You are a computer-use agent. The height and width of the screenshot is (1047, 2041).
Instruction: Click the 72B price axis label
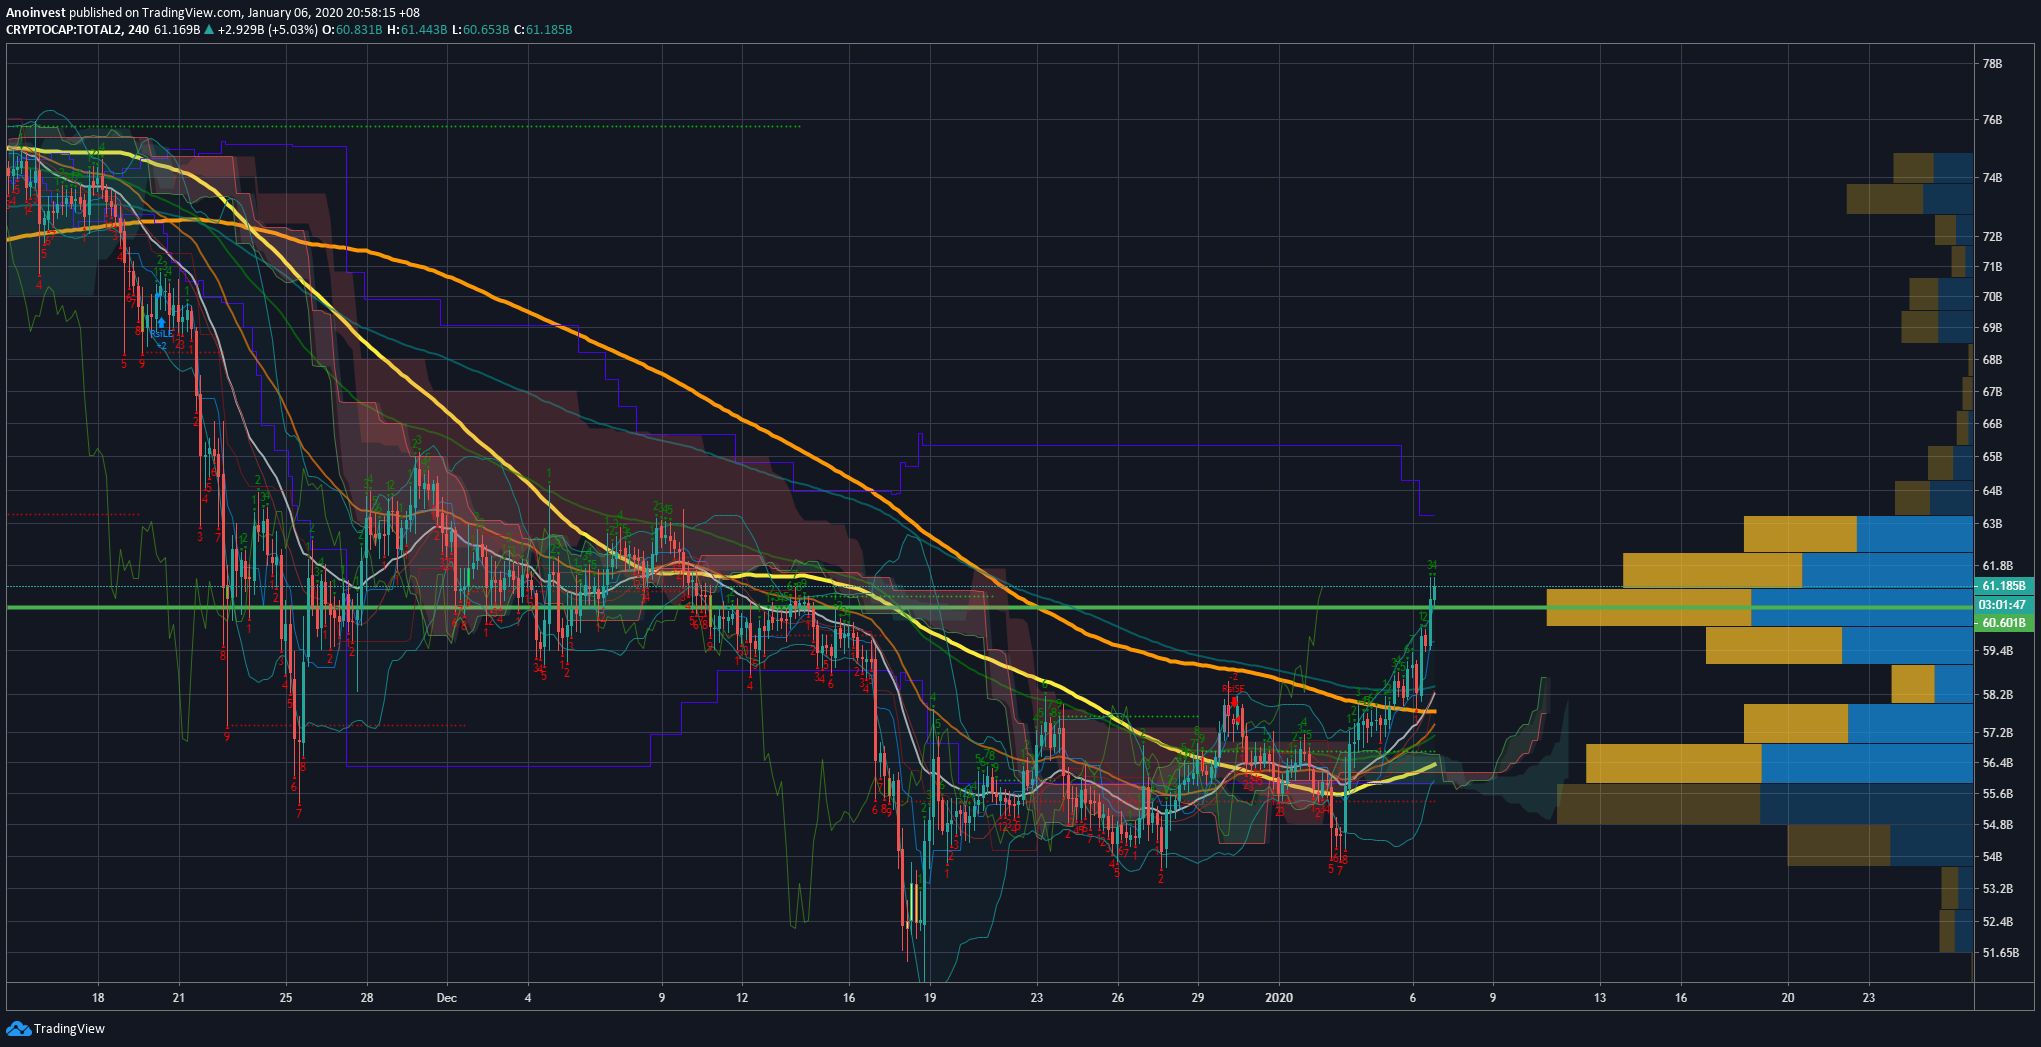click(x=1992, y=237)
